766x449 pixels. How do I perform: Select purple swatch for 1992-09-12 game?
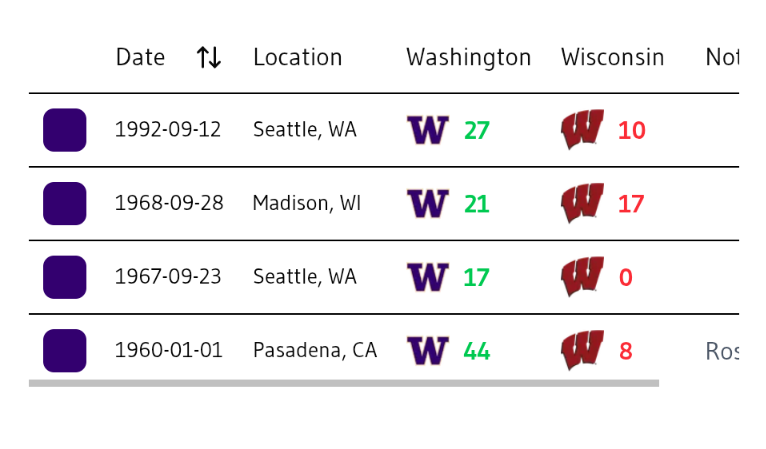pyautogui.click(x=64, y=130)
